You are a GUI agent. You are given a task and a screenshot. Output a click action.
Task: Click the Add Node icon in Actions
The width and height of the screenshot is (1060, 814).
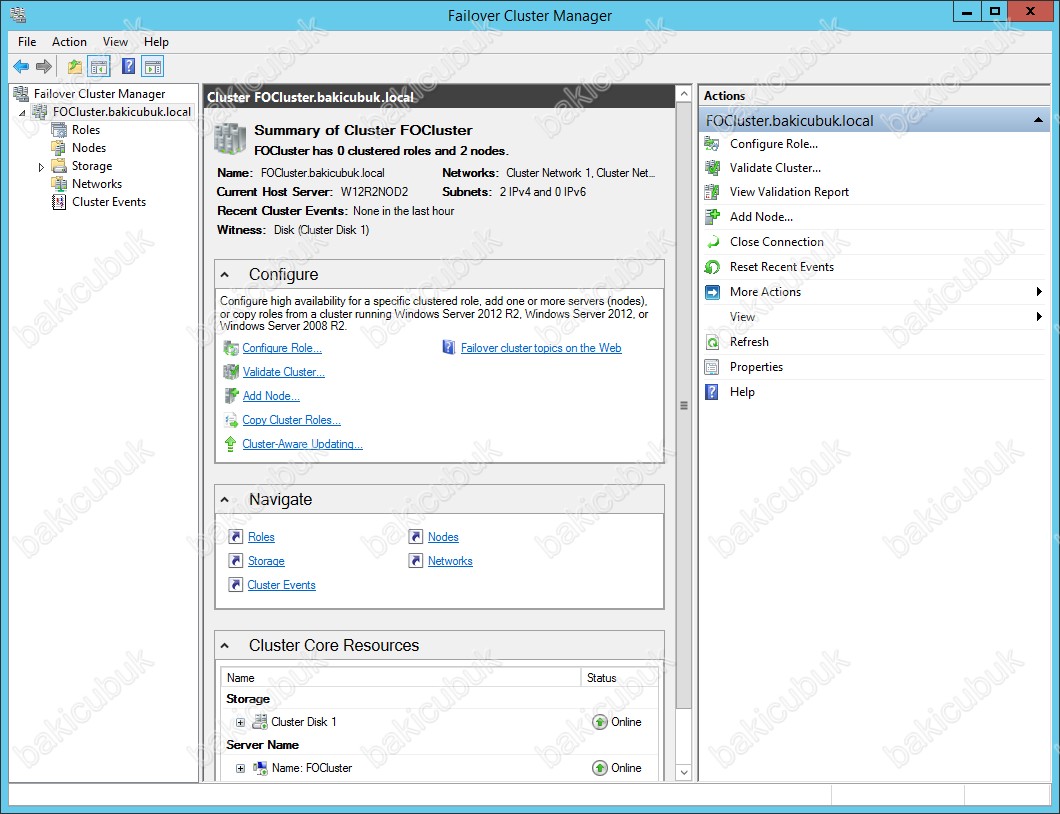[713, 217]
